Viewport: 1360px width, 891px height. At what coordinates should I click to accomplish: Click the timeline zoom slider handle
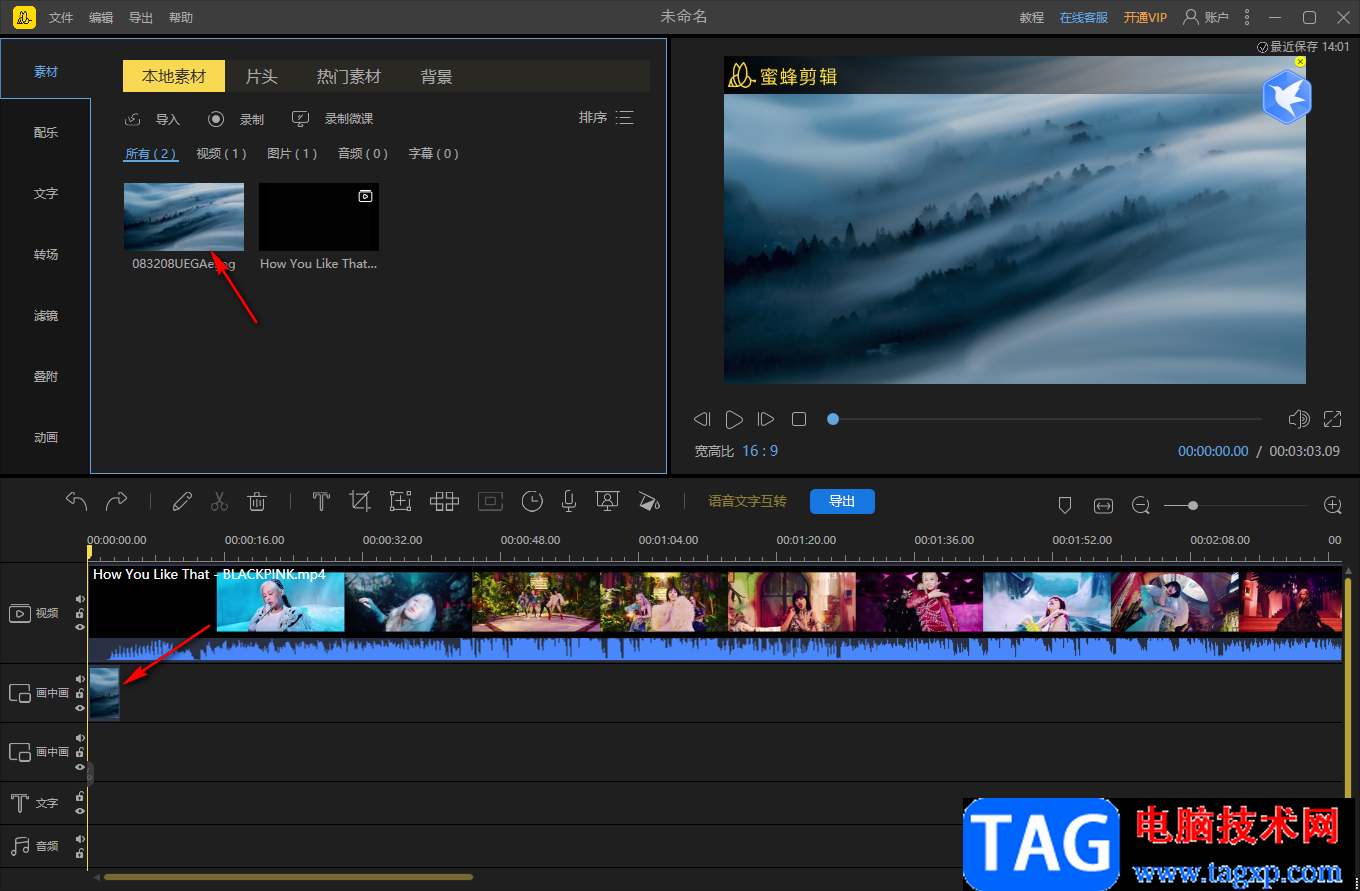[x=1193, y=506]
